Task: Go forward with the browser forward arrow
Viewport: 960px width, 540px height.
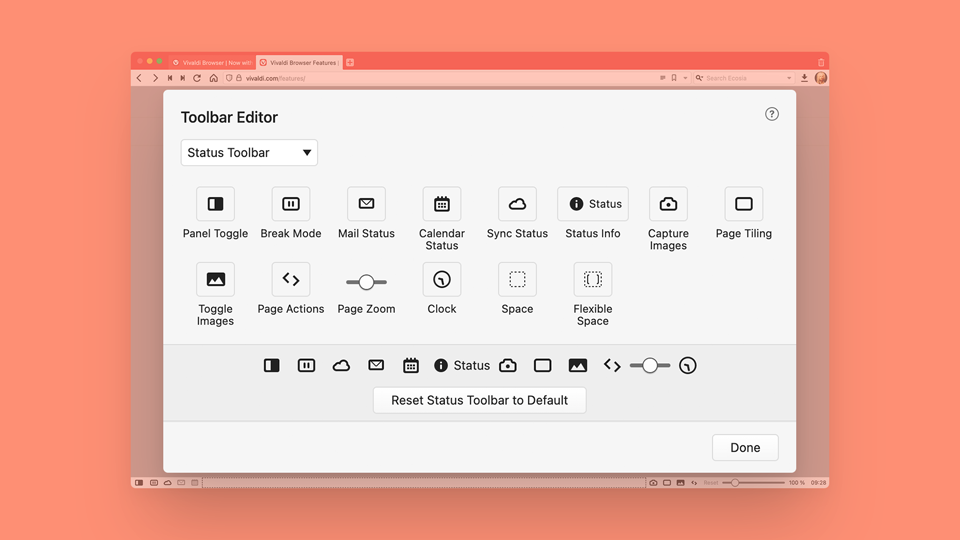Action: pos(155,78)
